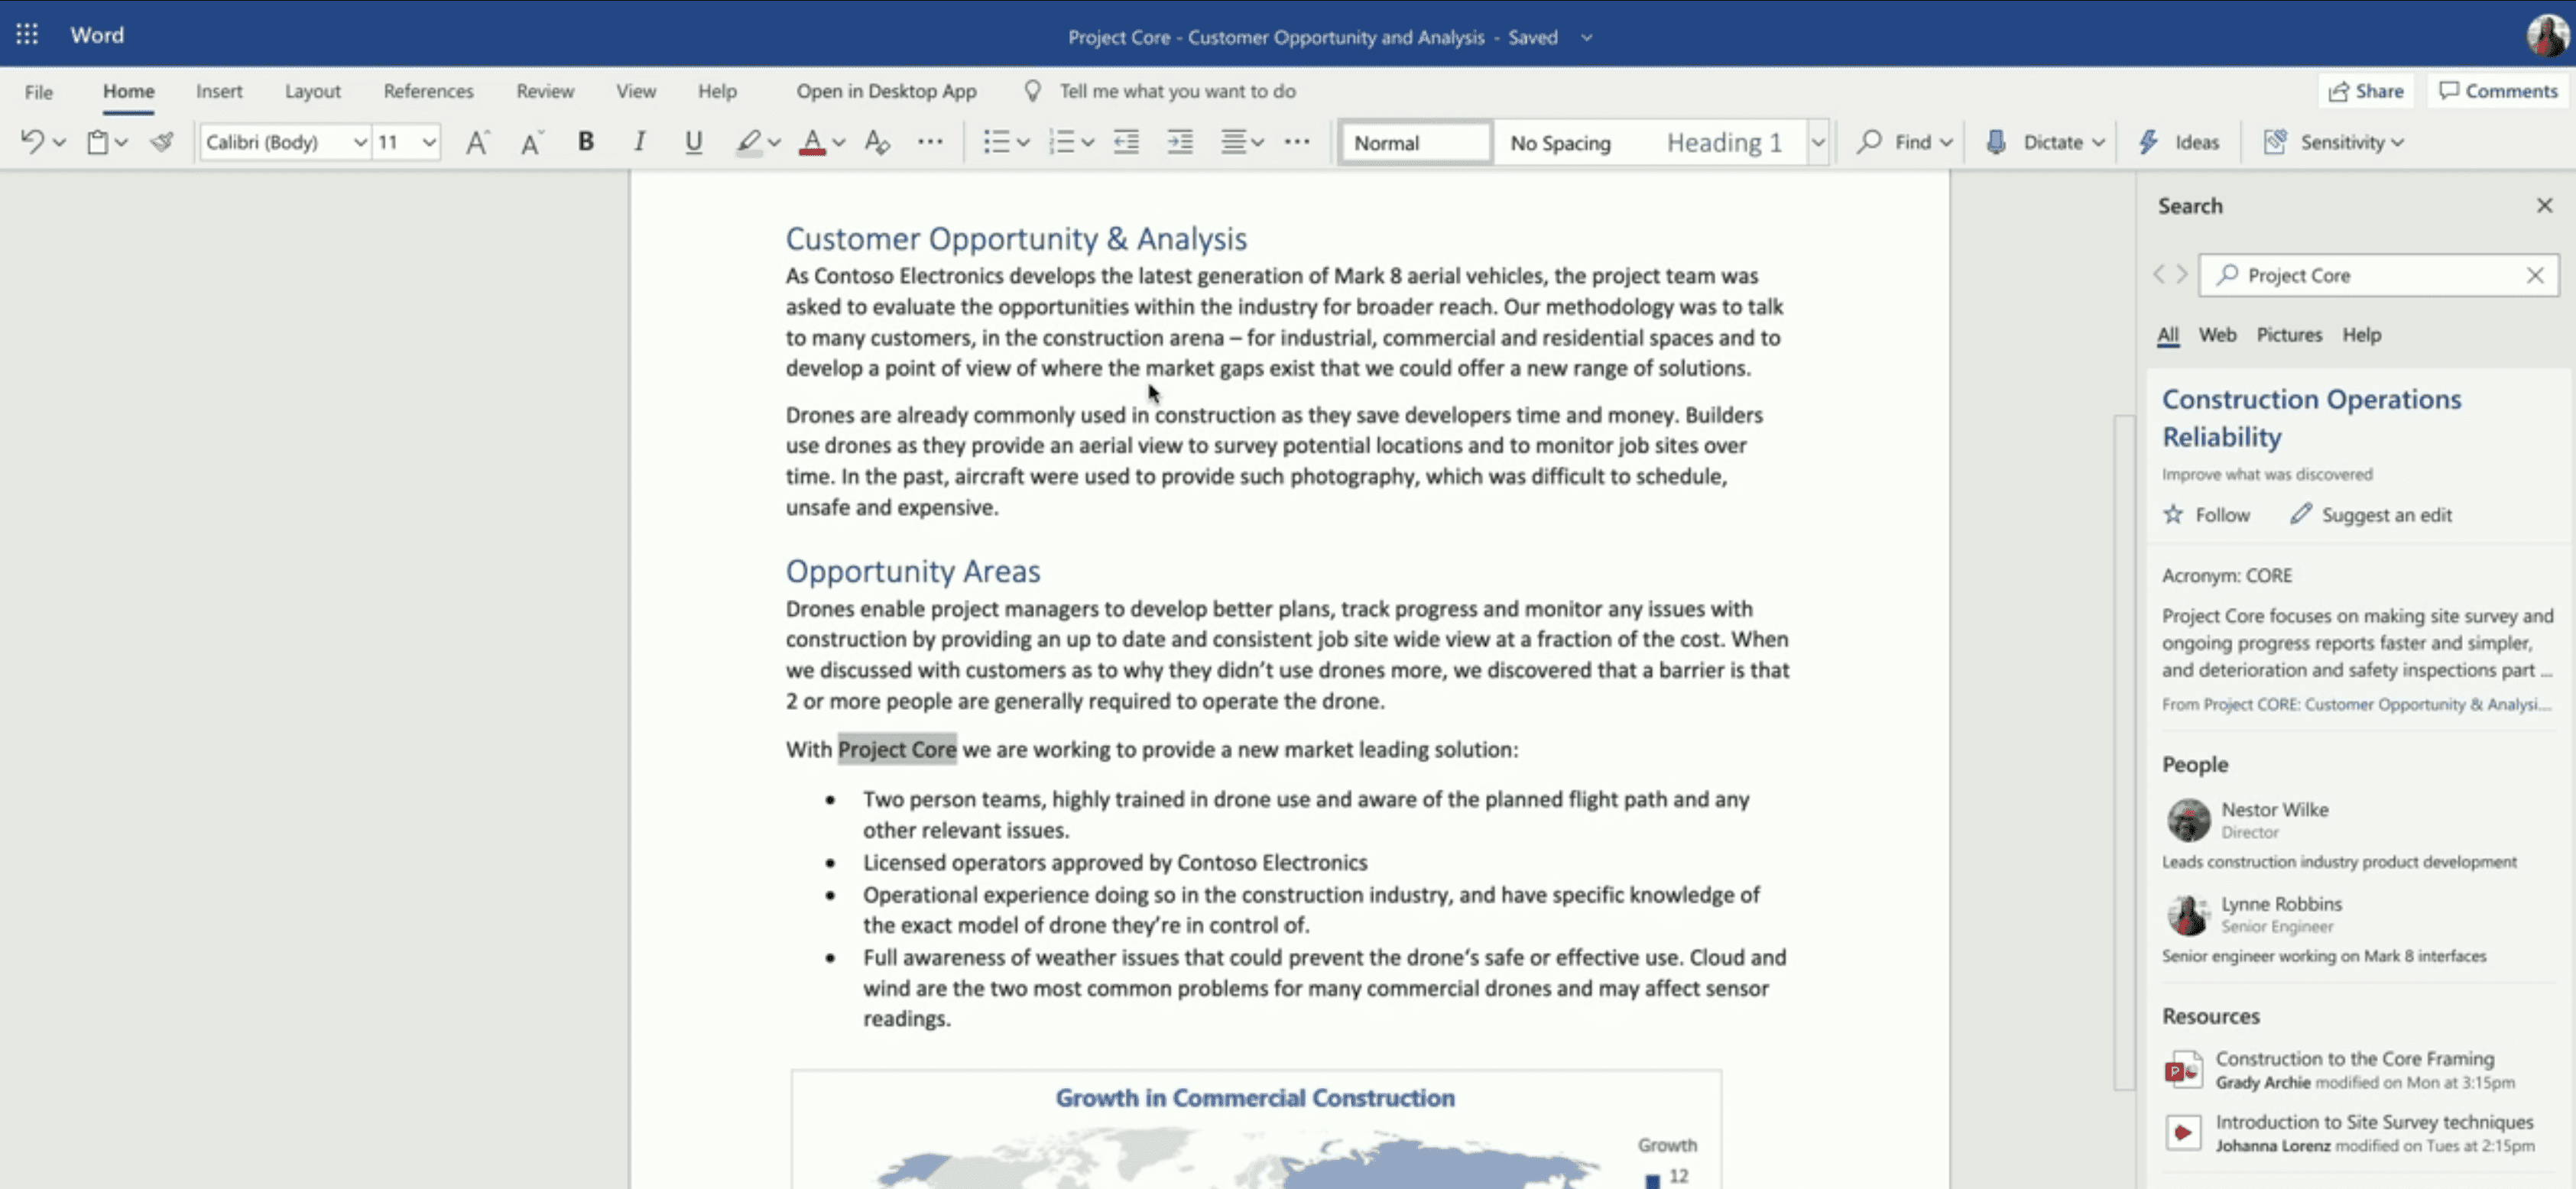Open Construction to the Core Framing file
2576x1189 pixels.
click(x=2354, y=1058)
